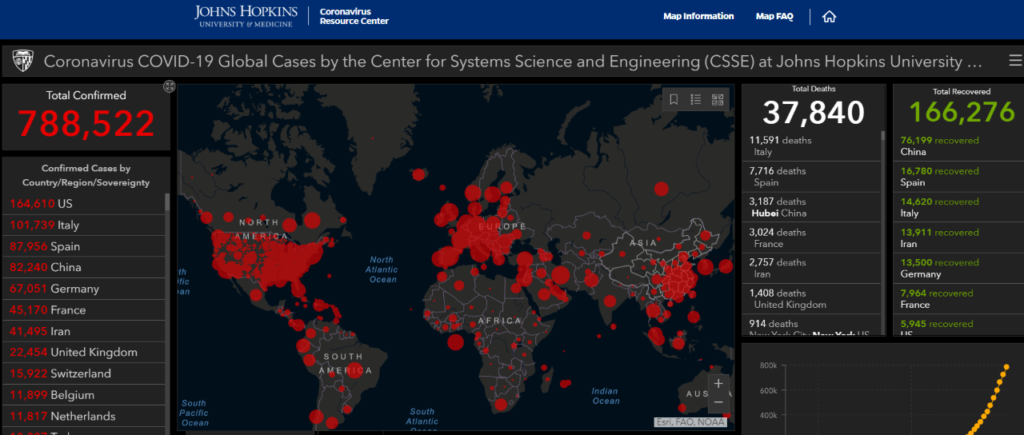This screenshot has width=1024, height=435.
Task: Click the SOUTH AMERICA label on the map
Action: [x=345, y=363]
